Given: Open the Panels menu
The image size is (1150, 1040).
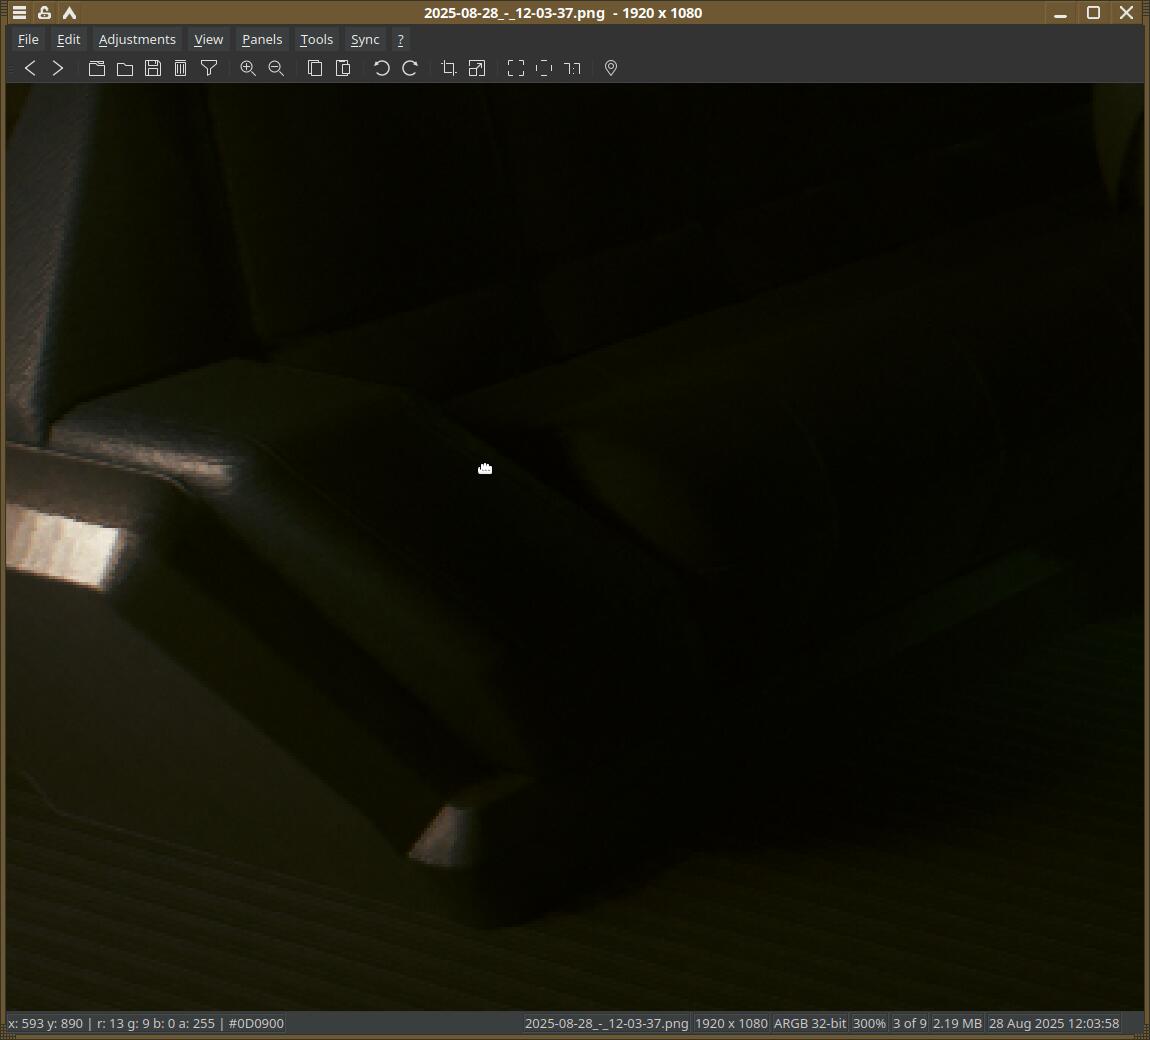Looking at the screenshot, I should click(262, 40).
